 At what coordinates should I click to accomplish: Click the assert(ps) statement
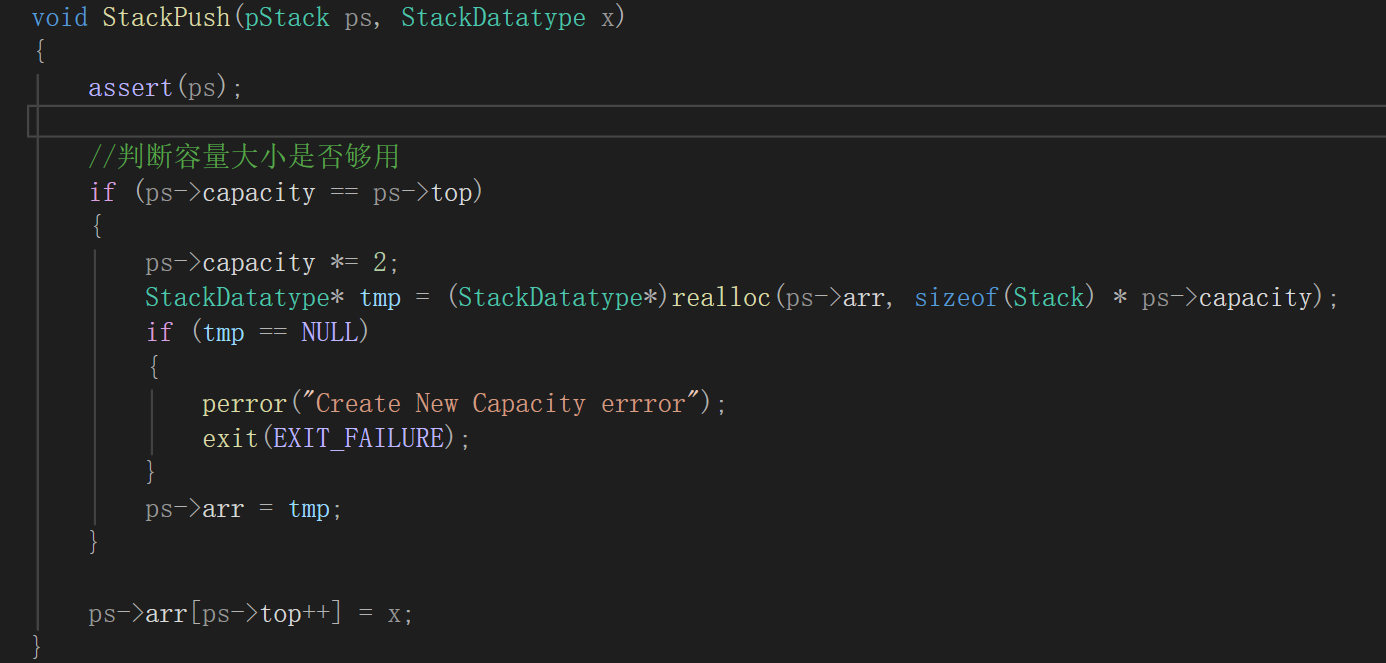coord(166,88)
